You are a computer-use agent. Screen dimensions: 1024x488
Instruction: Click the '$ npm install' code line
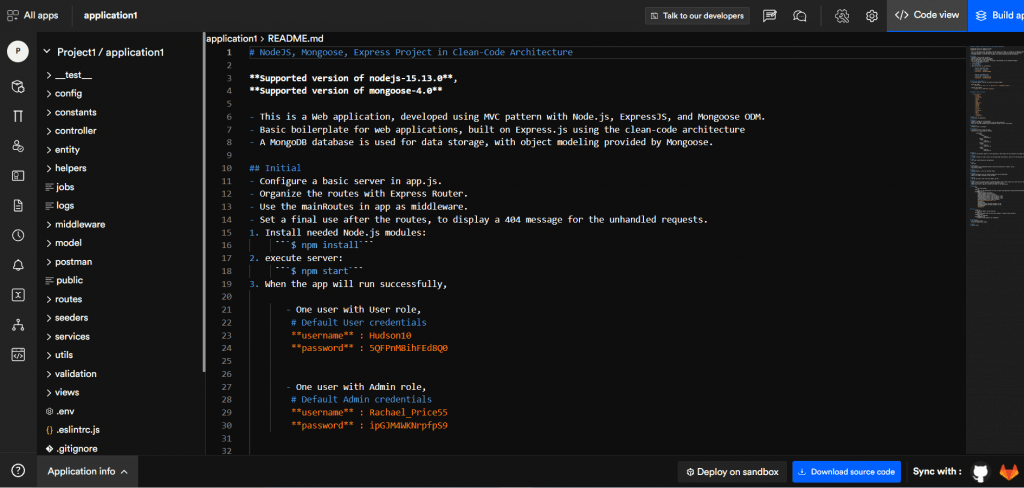pyautogui.click(x=324, y=245)
